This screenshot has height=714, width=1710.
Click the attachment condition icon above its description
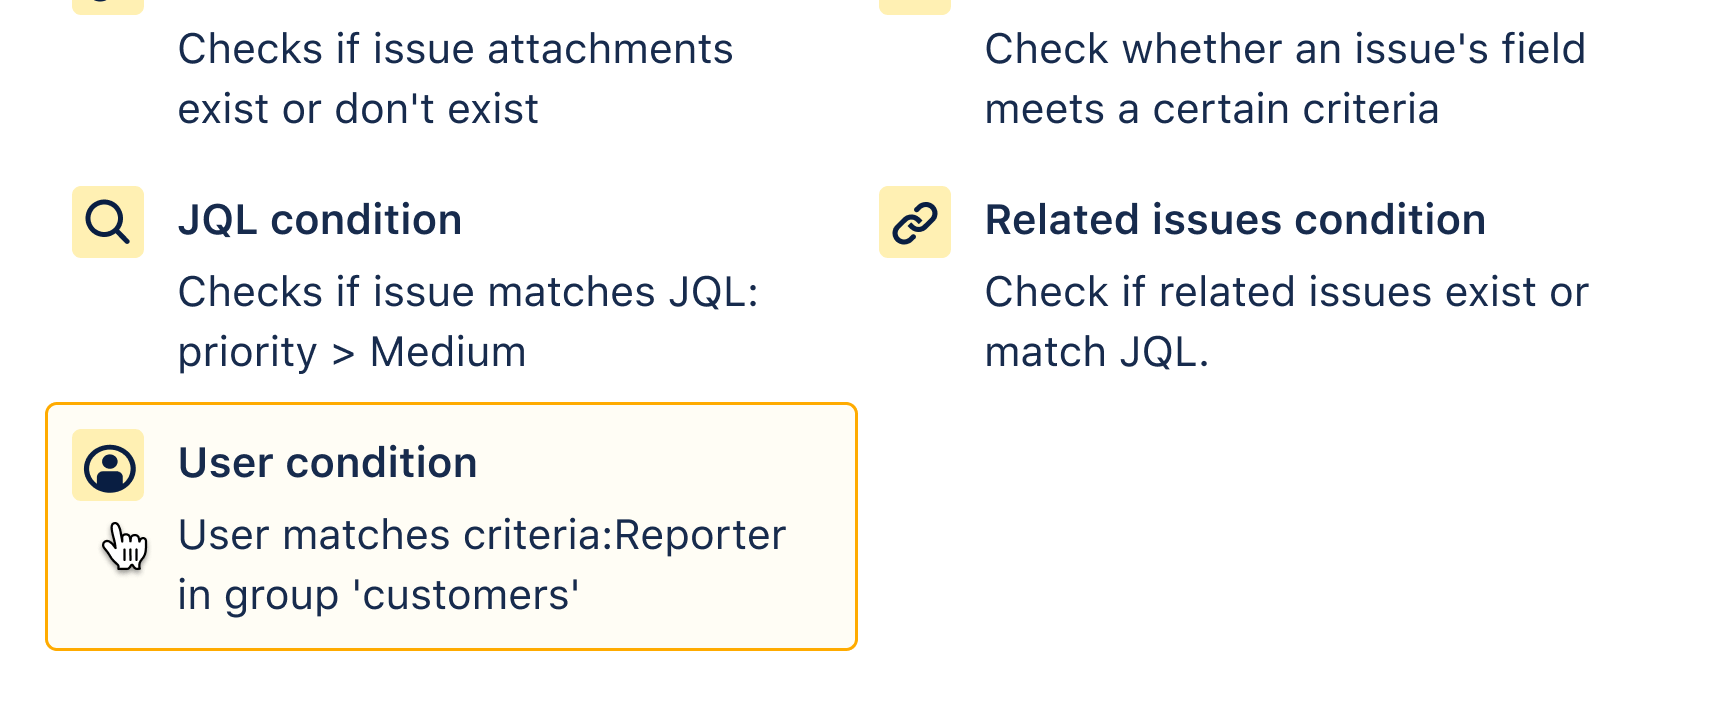107,3
